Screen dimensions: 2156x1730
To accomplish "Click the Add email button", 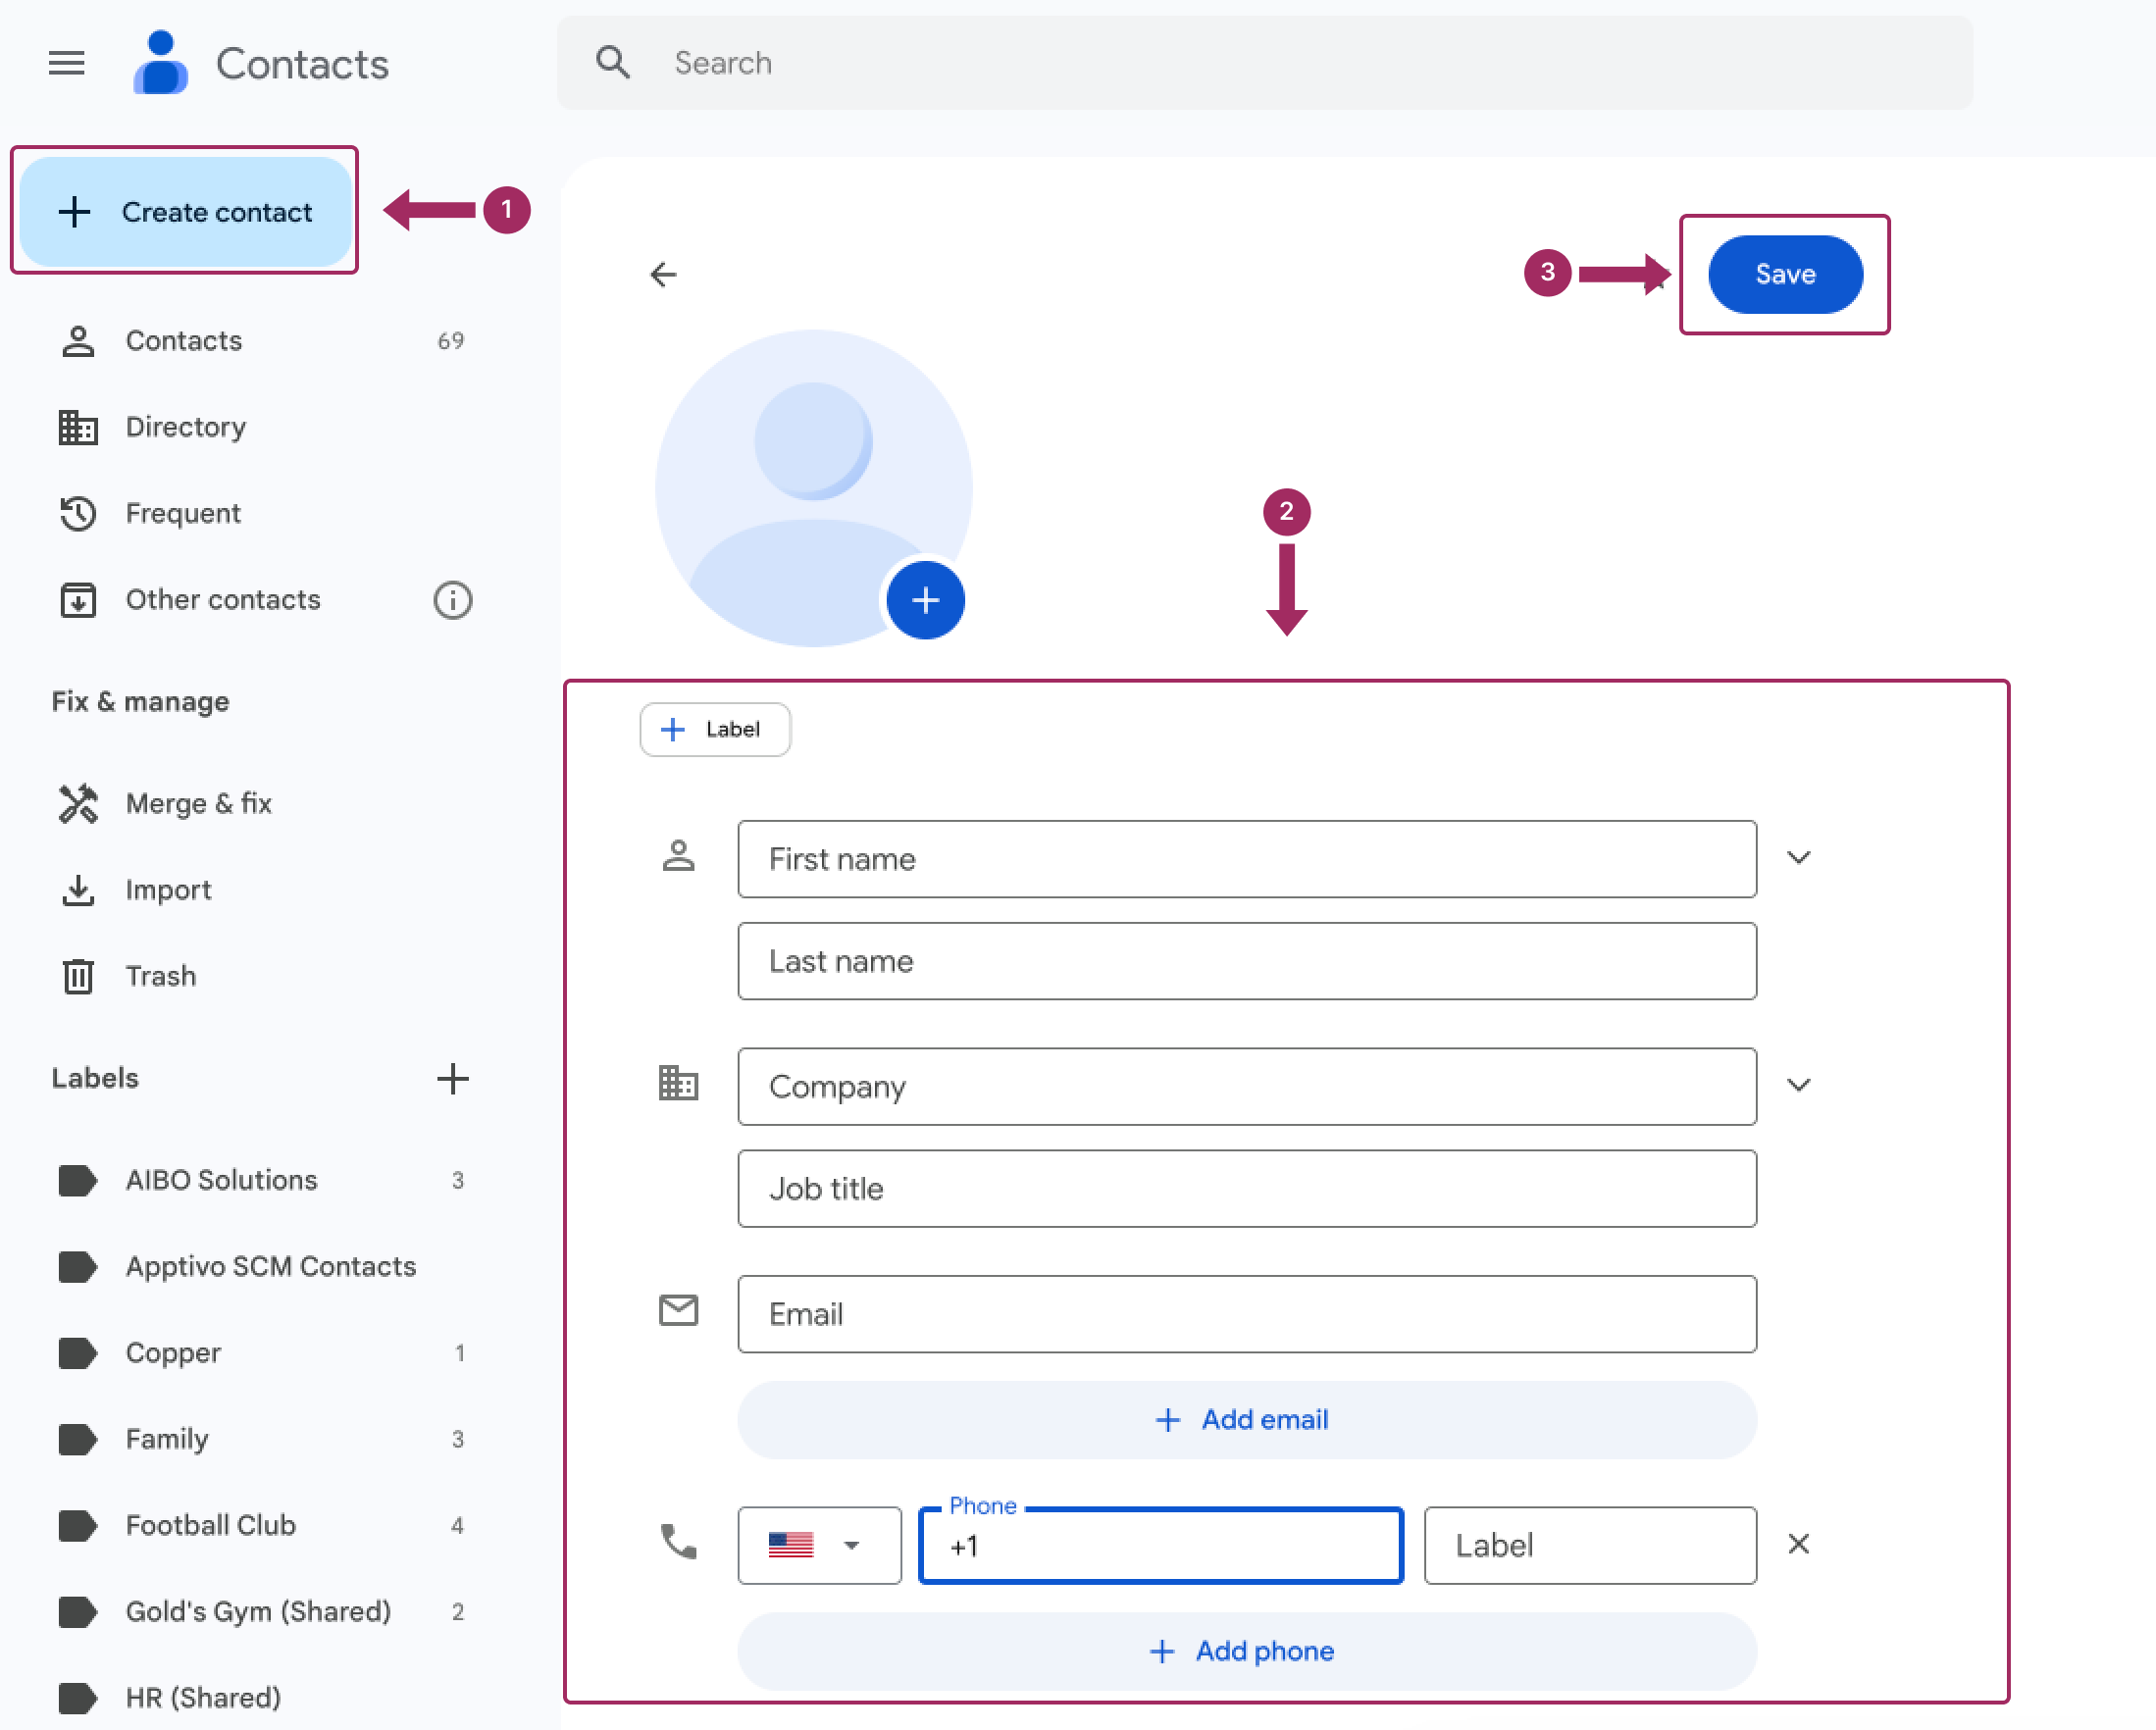I will coord(1247,1420).
